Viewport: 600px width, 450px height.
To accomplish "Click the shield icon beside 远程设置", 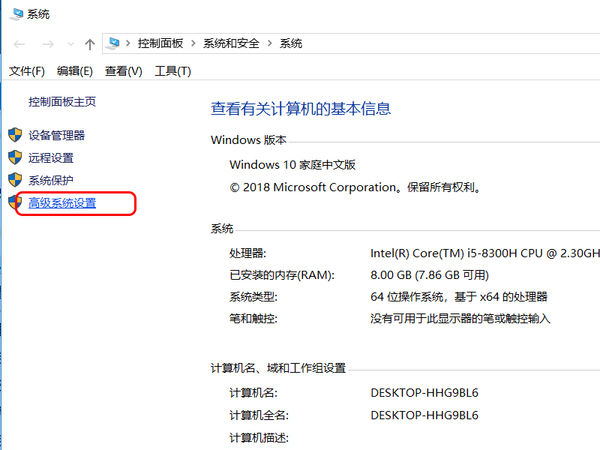I will [14, 158].
